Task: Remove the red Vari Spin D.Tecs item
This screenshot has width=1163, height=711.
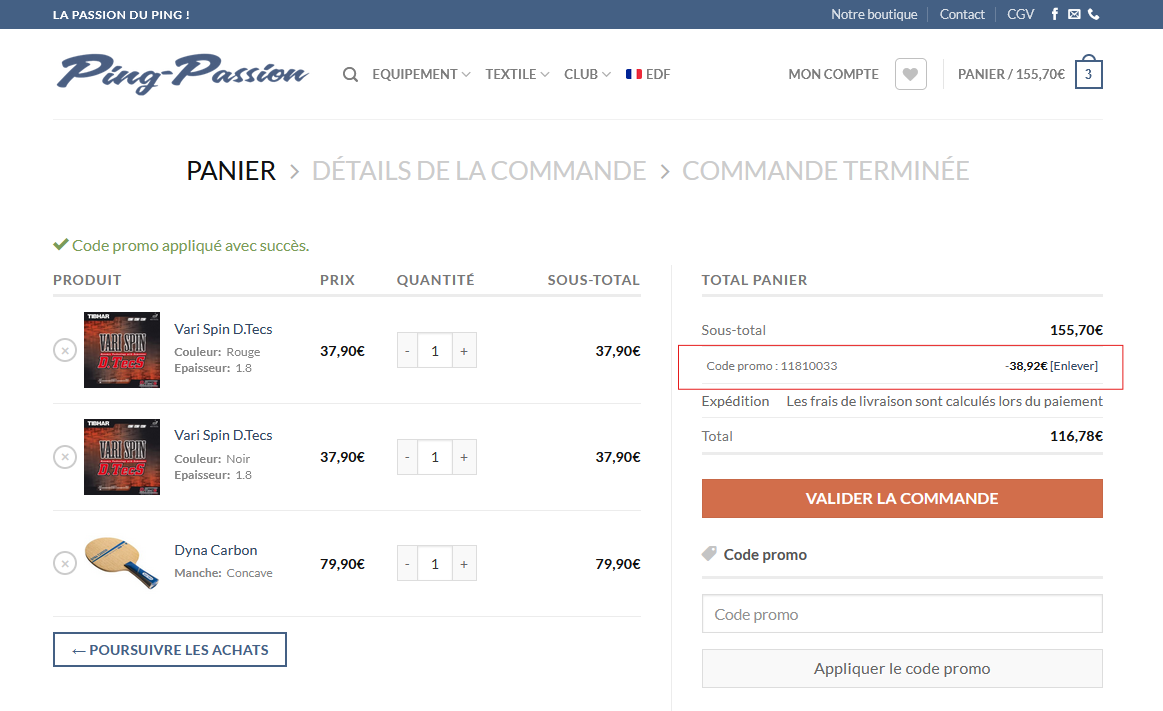Action: (64, 351)
